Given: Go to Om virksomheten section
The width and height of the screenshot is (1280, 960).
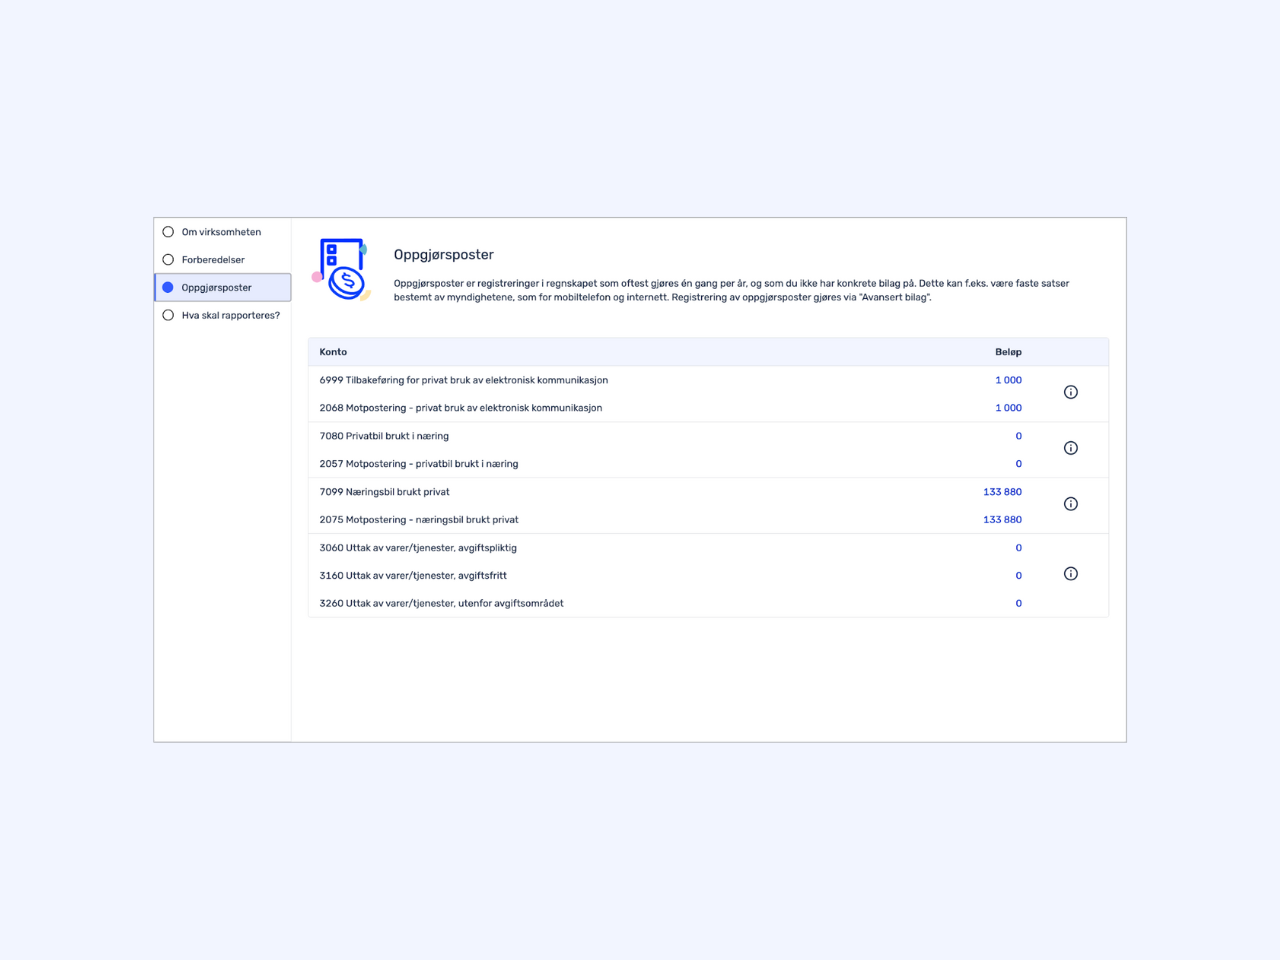Looking at the screenshot, I should pos(222,232).
